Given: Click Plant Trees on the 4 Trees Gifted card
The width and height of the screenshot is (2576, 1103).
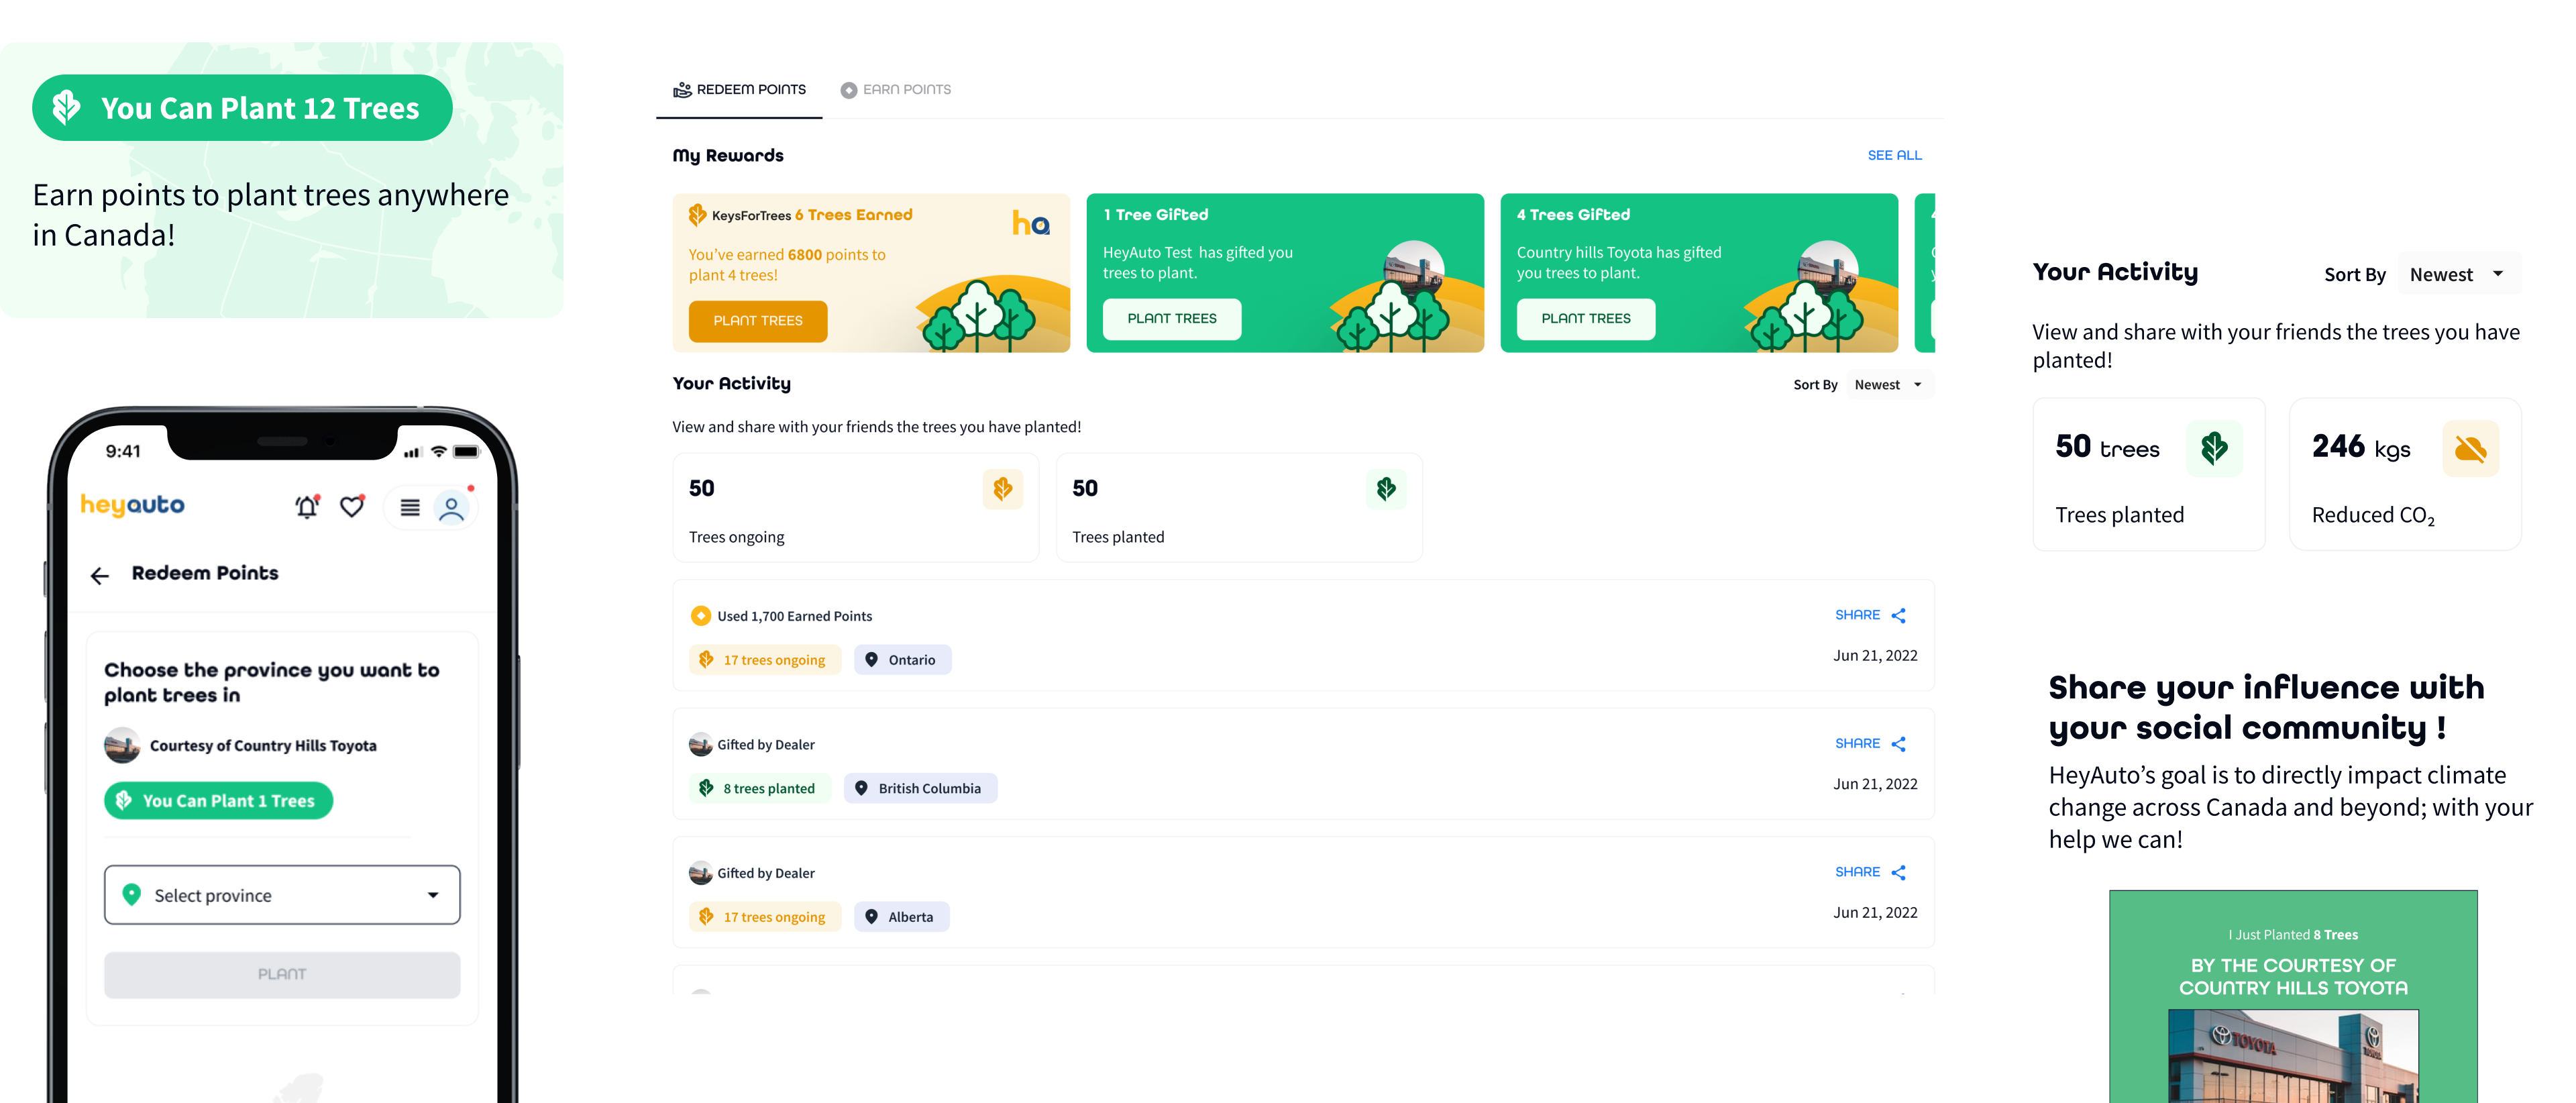Looking at the screenshot, I should pos(1586,319).
